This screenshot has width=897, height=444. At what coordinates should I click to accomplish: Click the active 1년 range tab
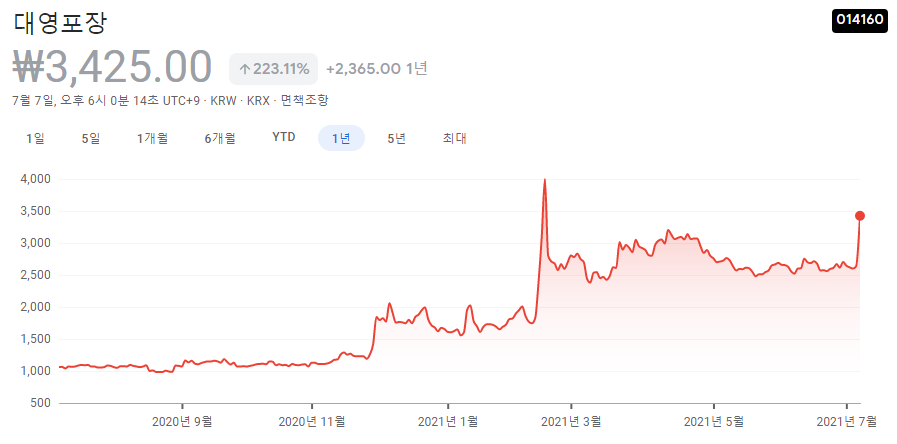(x=341, y=138)
